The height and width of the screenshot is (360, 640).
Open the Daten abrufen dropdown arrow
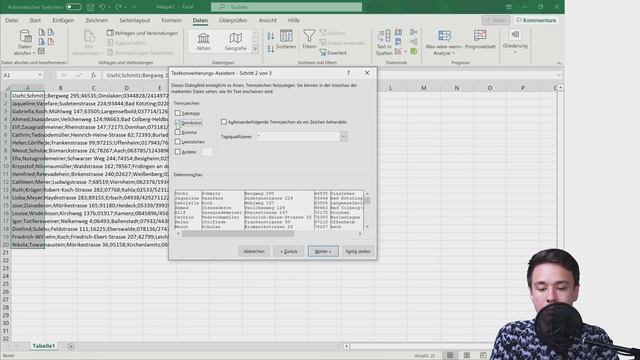[x=34, y=53]
